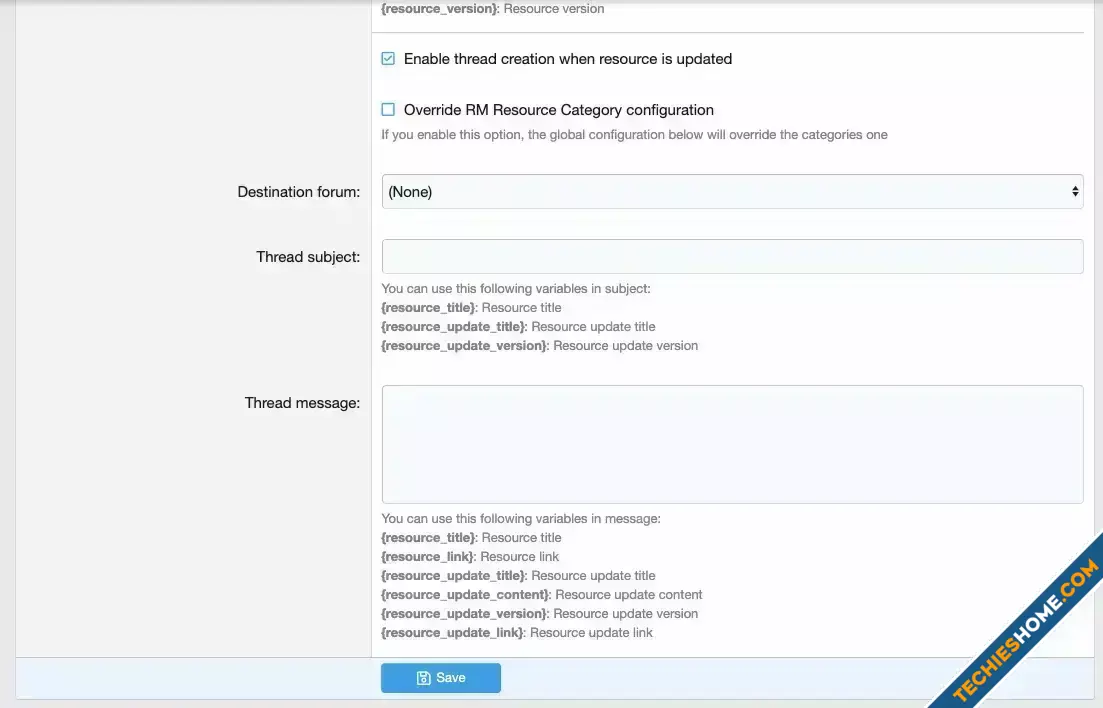Click inside the Thread message textarea

point(732,444)
